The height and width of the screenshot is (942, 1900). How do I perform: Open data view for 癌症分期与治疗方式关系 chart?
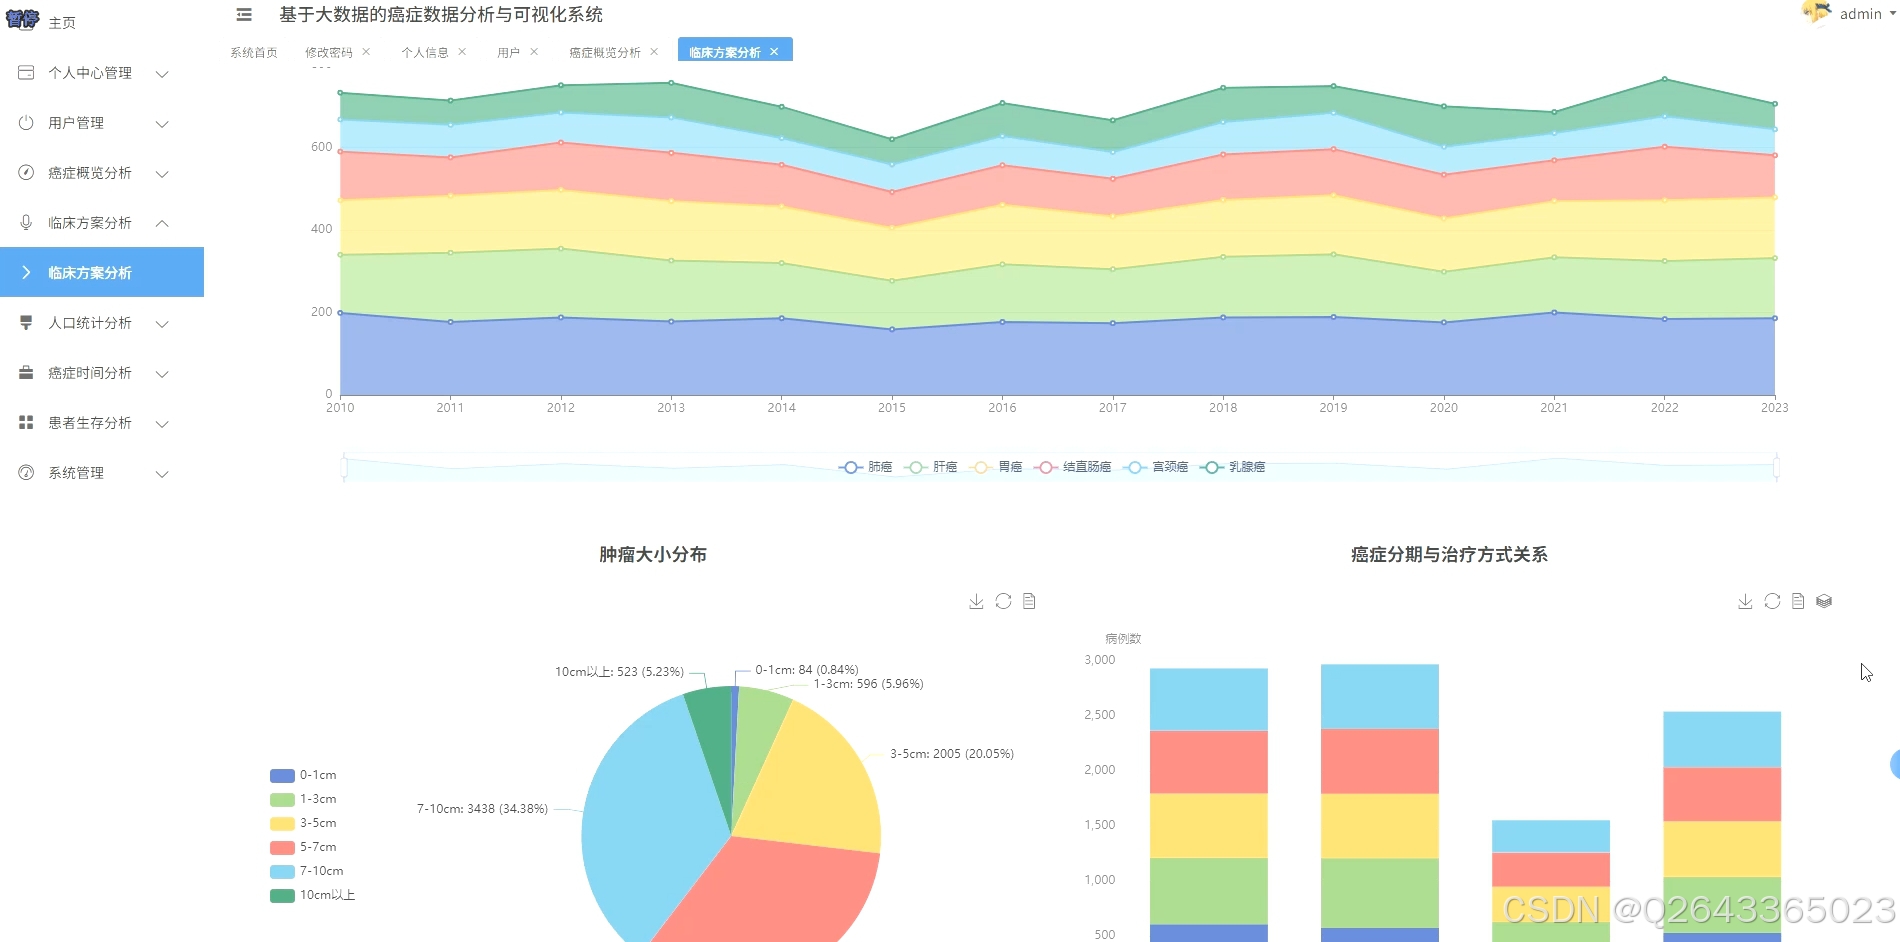pyautogui.click(x=1797, y=601)
